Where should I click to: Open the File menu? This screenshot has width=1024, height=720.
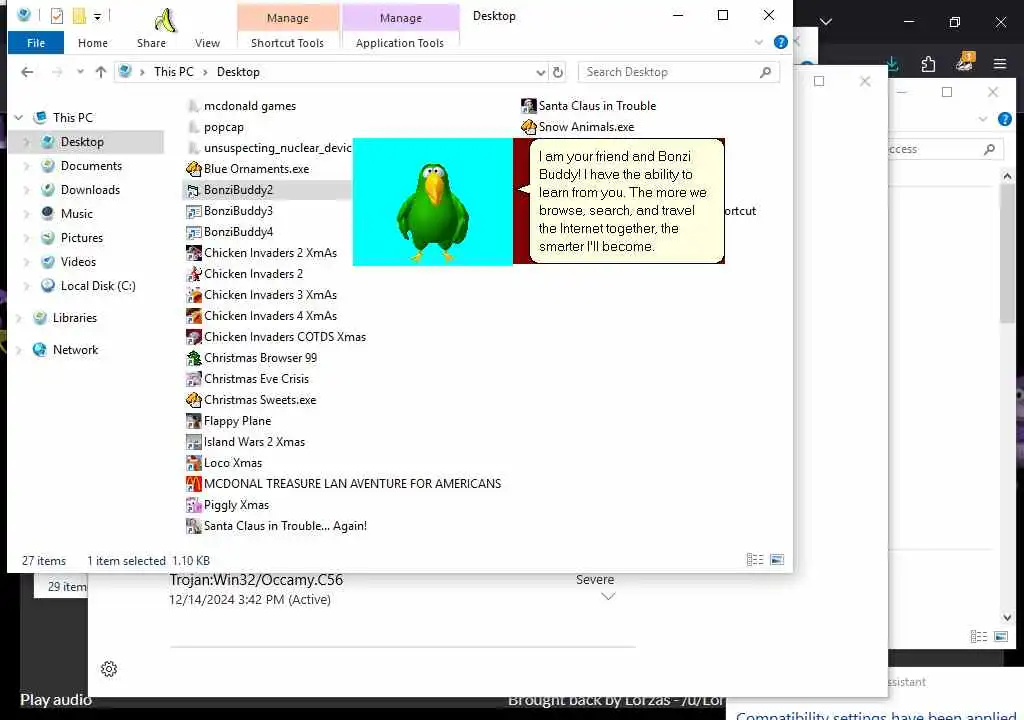(36, 43)
